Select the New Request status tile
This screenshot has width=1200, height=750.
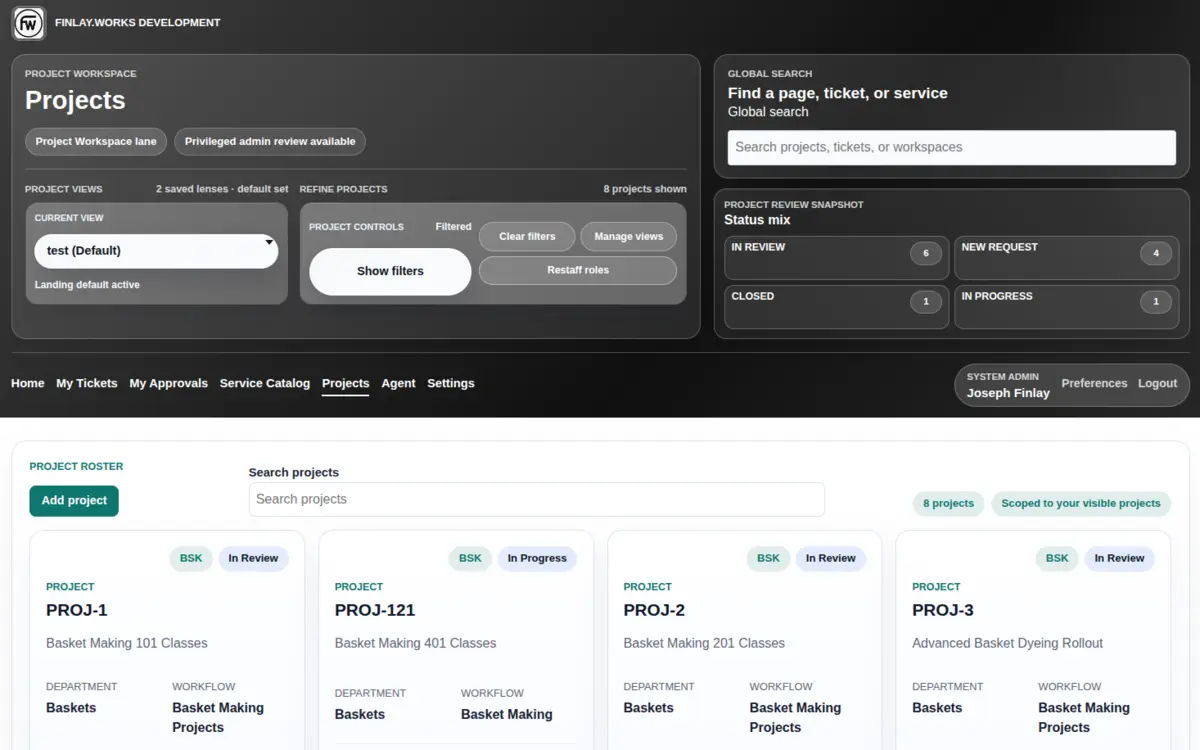[x=1067, y=257]
